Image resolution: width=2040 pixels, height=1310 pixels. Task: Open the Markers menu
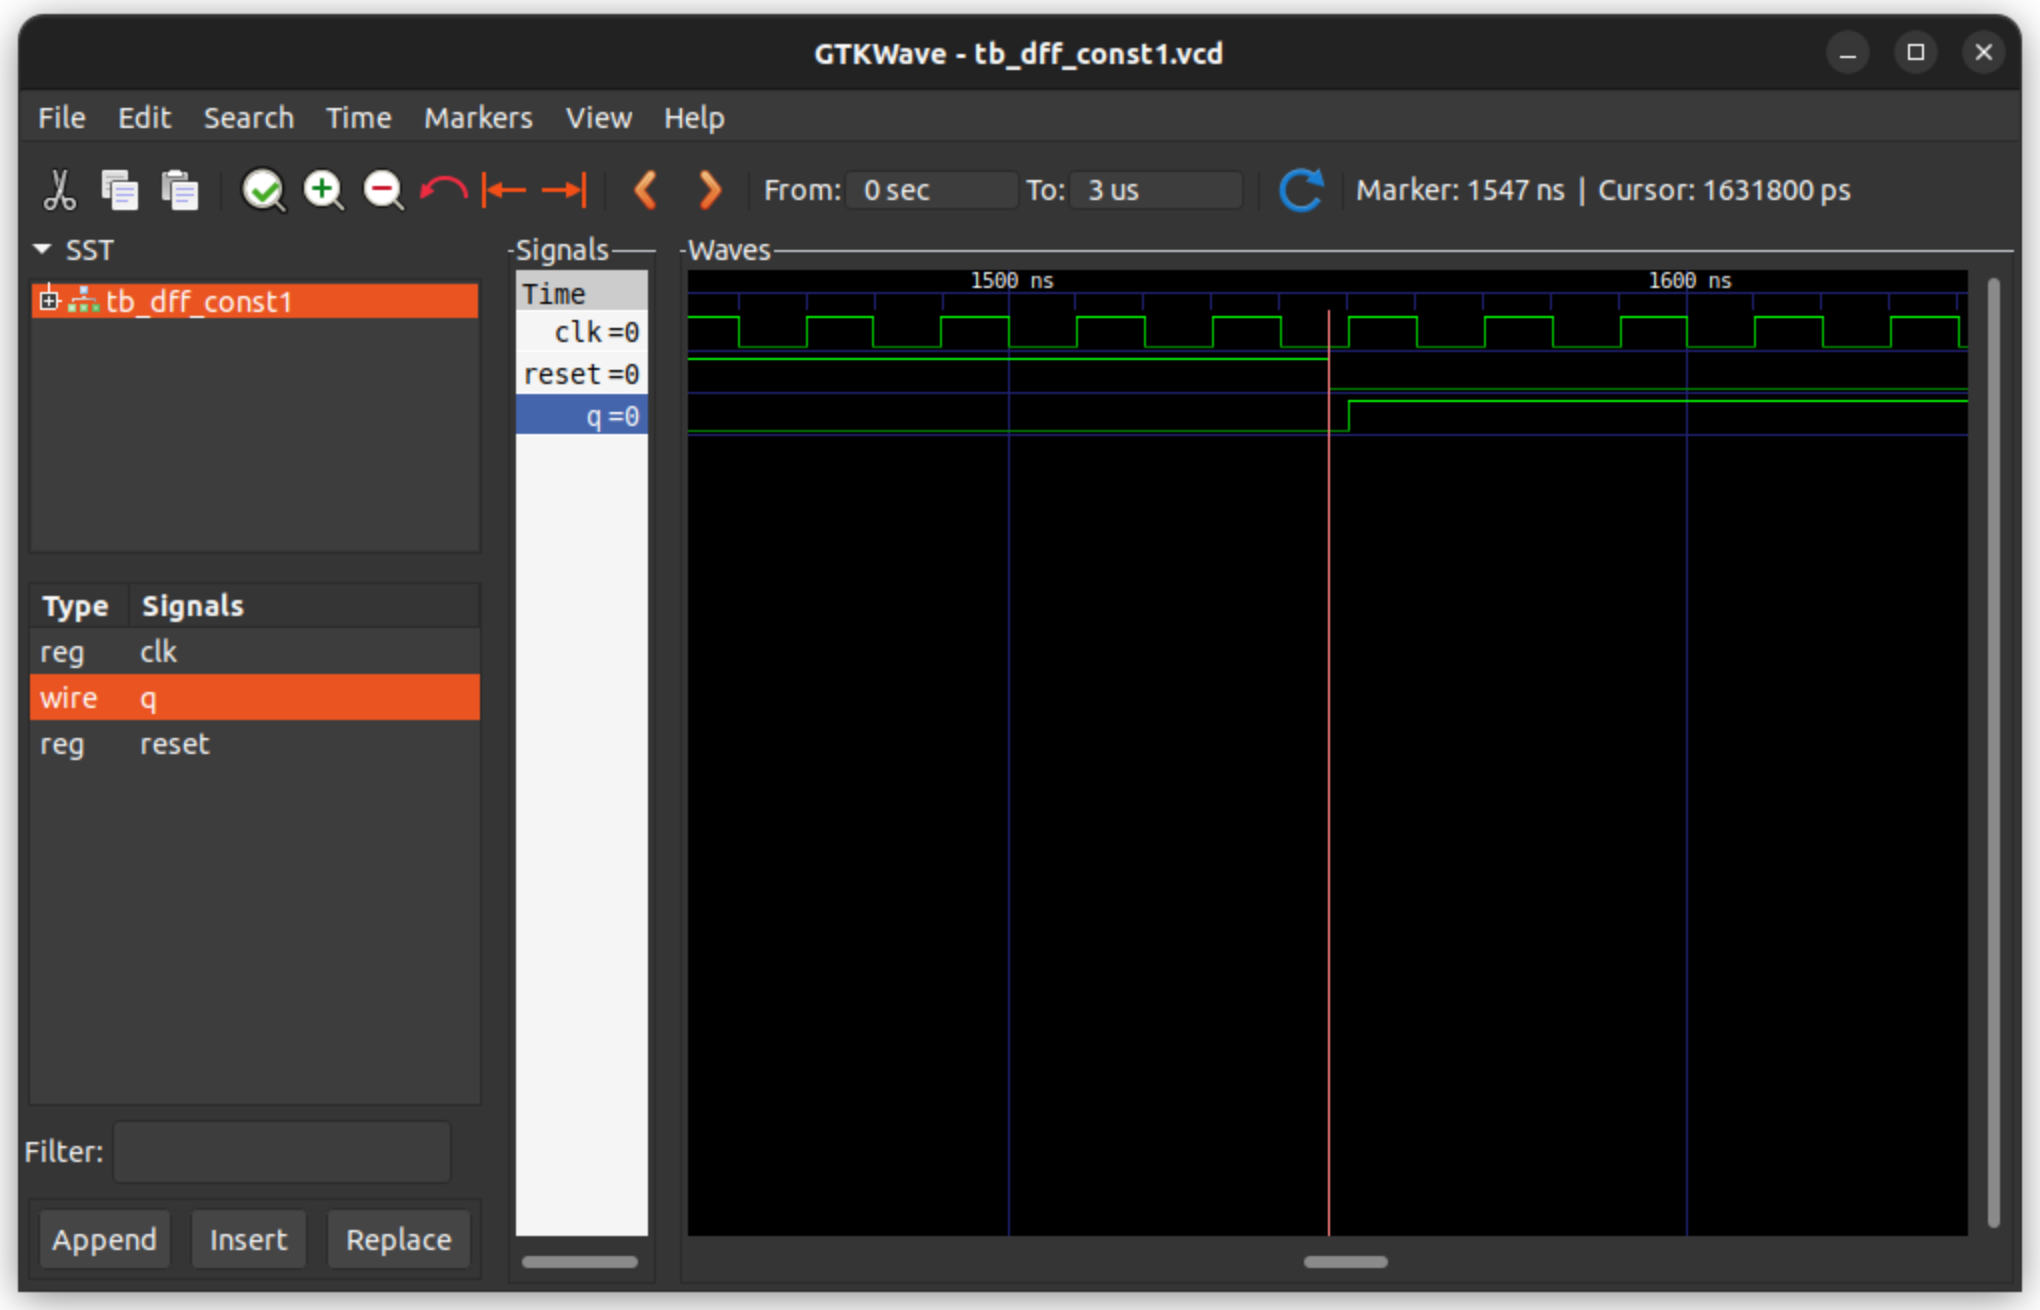click(477, 117)
